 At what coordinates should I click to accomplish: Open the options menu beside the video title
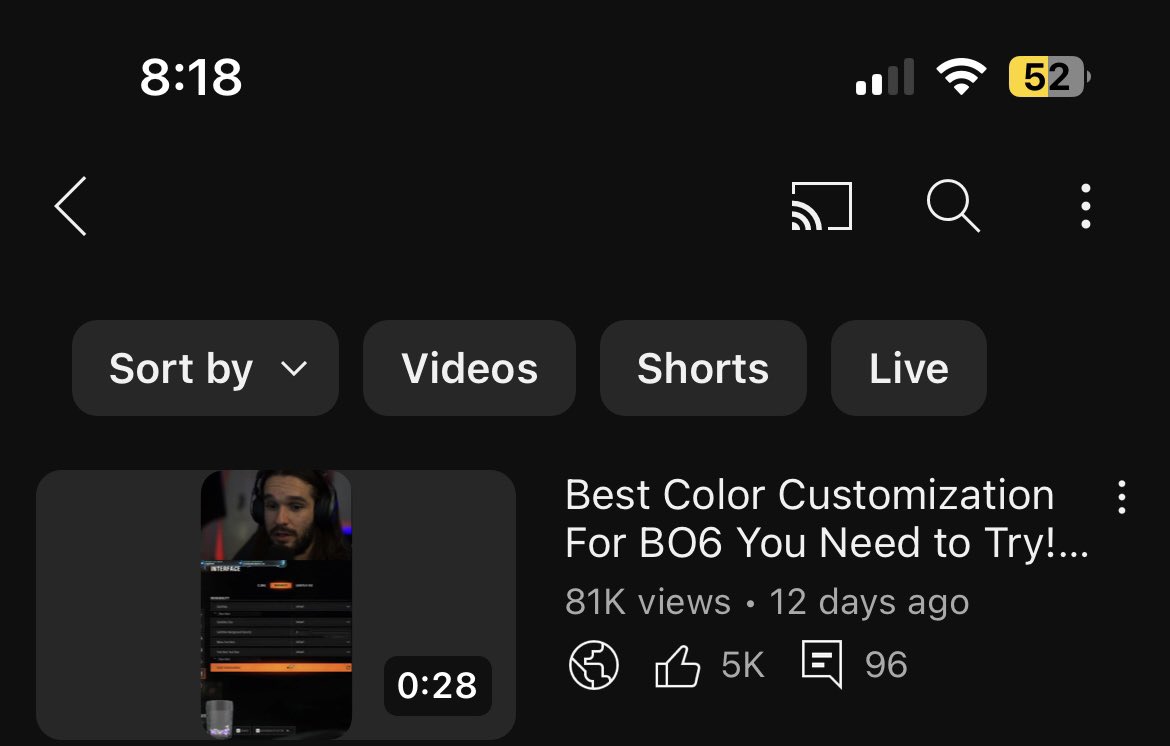1121,497
